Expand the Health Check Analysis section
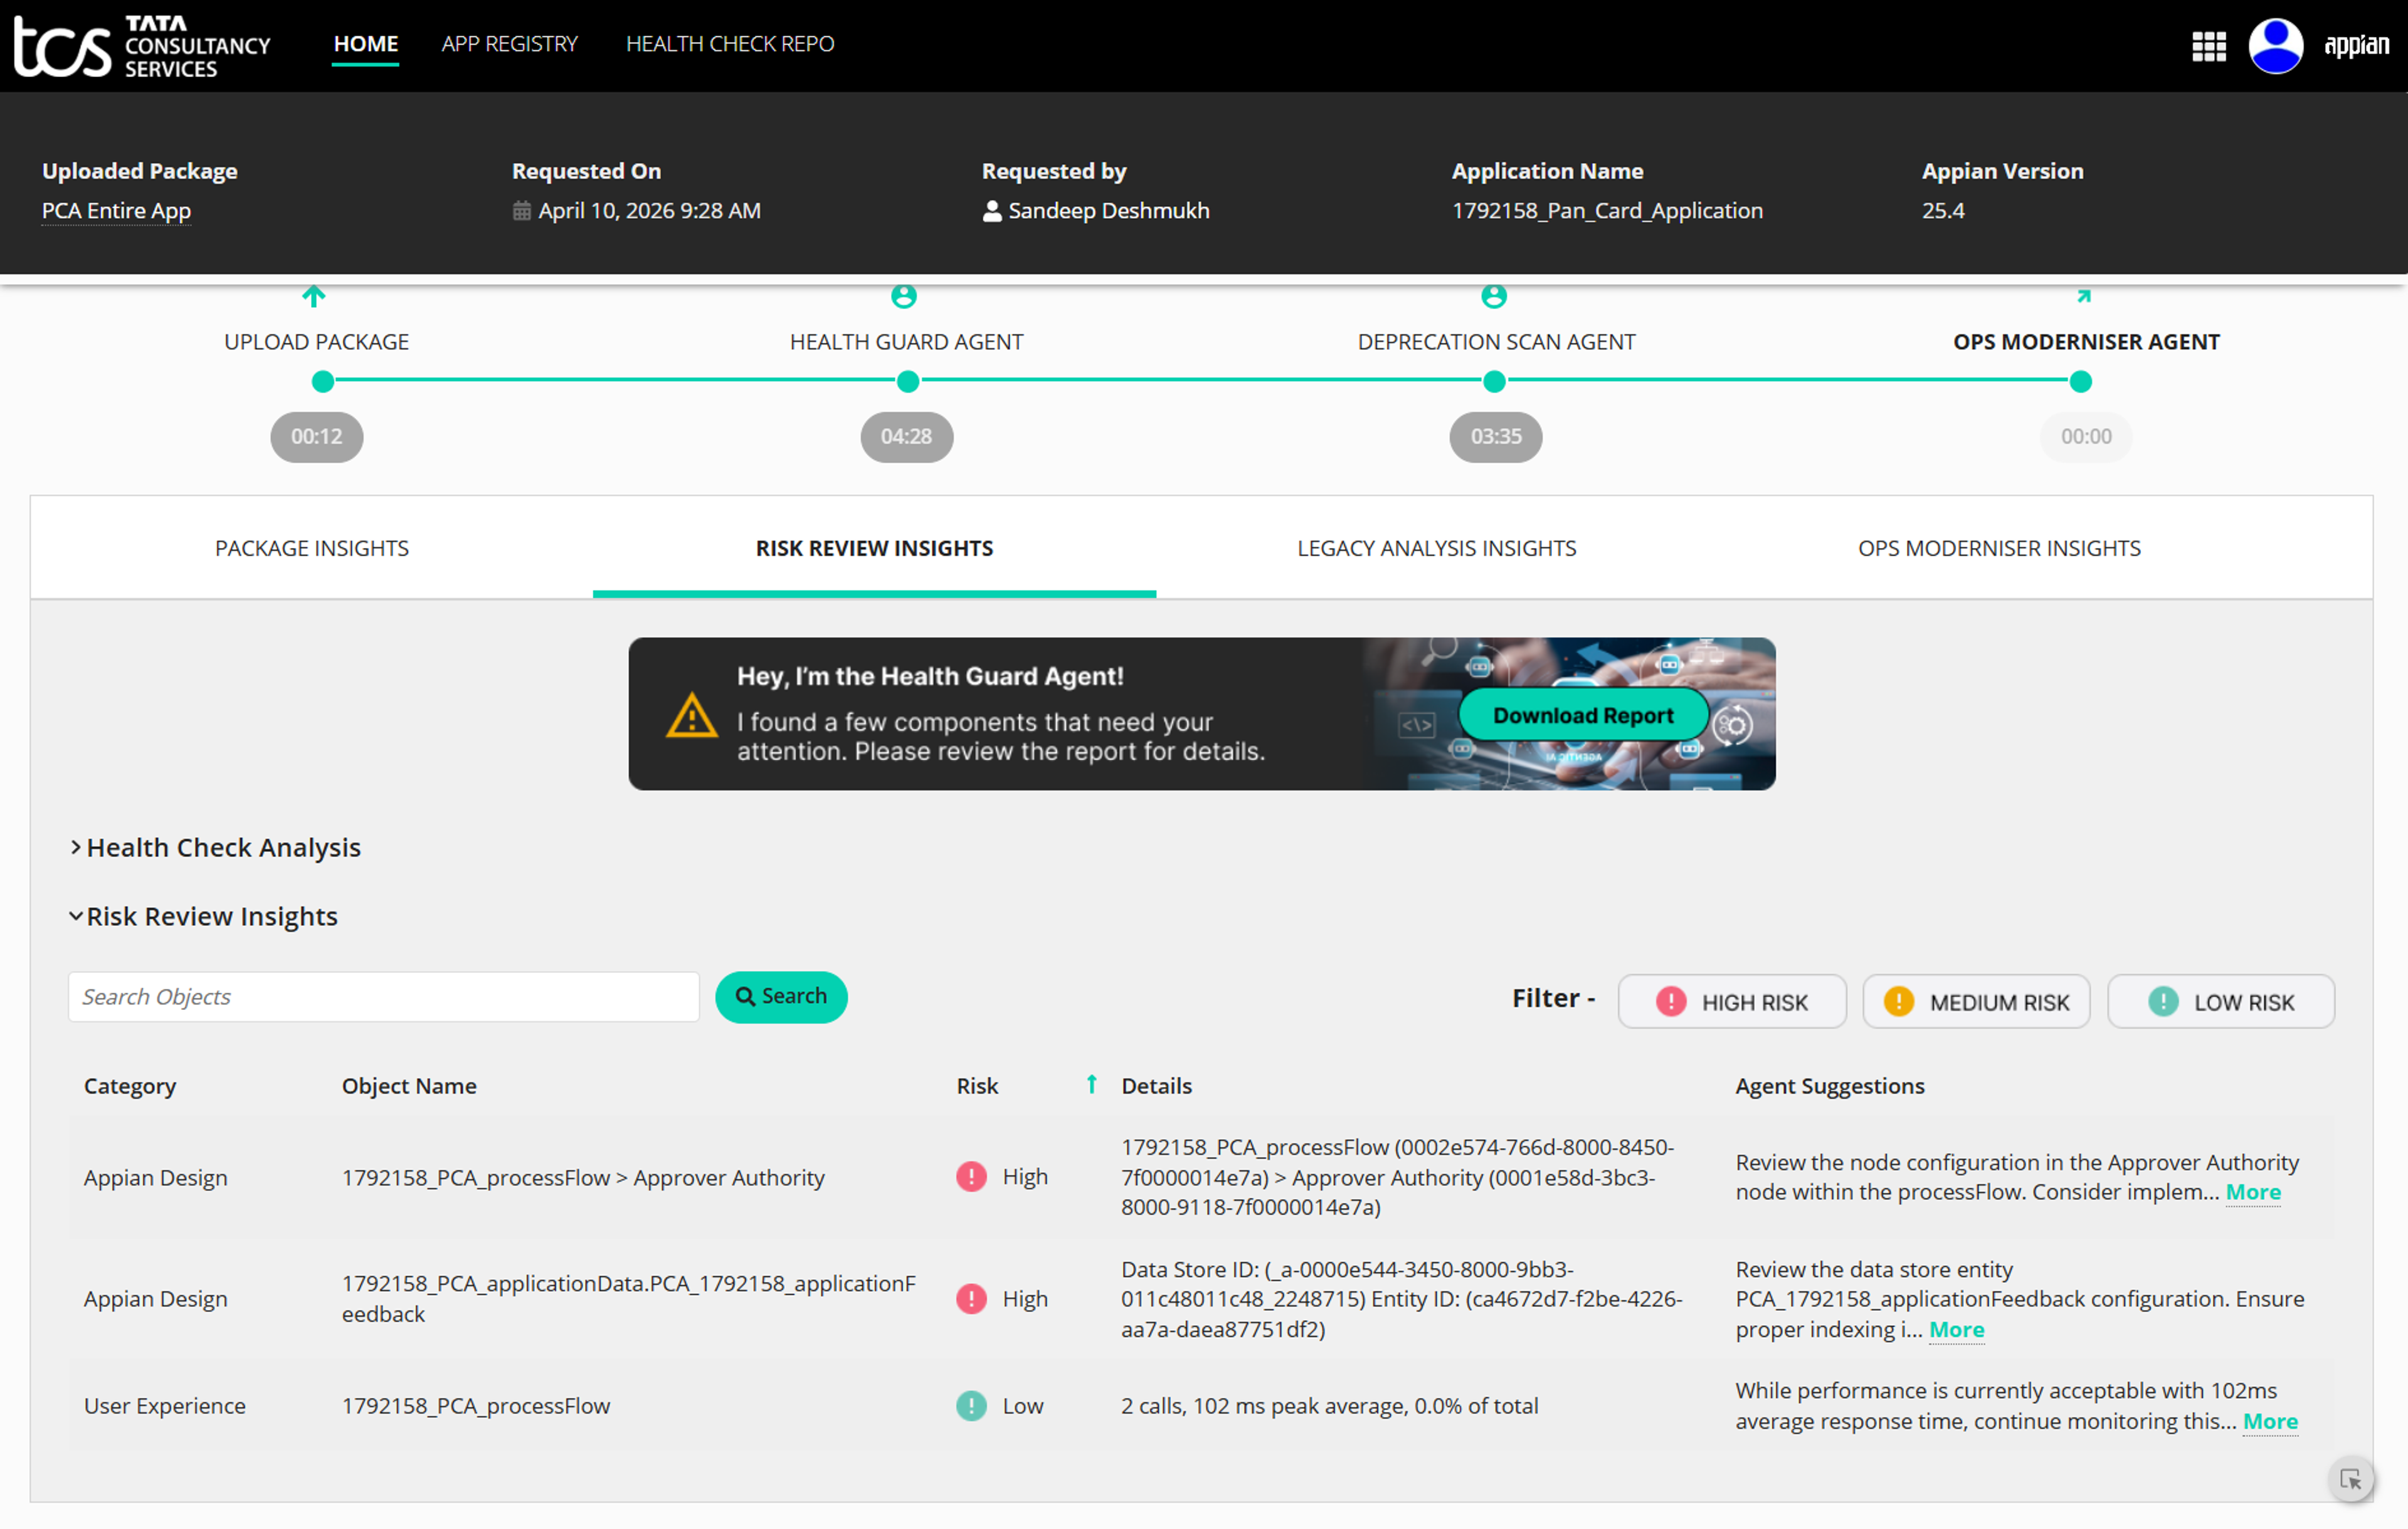The width and height of the screenshot is (2408, 1529). (215, 847)
